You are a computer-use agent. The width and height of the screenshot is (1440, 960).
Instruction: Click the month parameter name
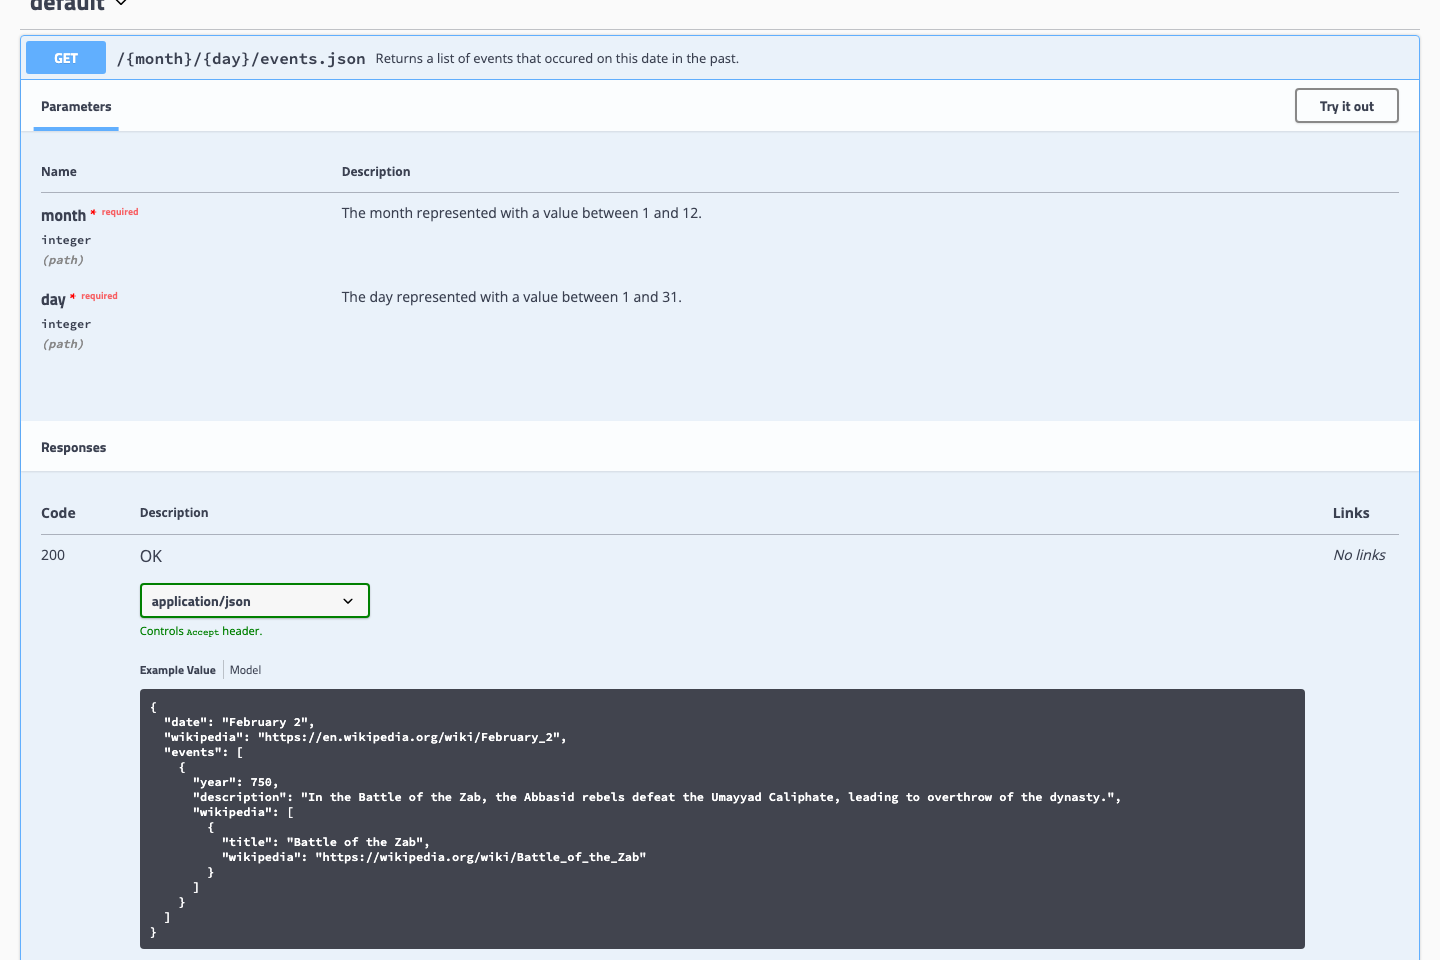click(x=63, y=214)
